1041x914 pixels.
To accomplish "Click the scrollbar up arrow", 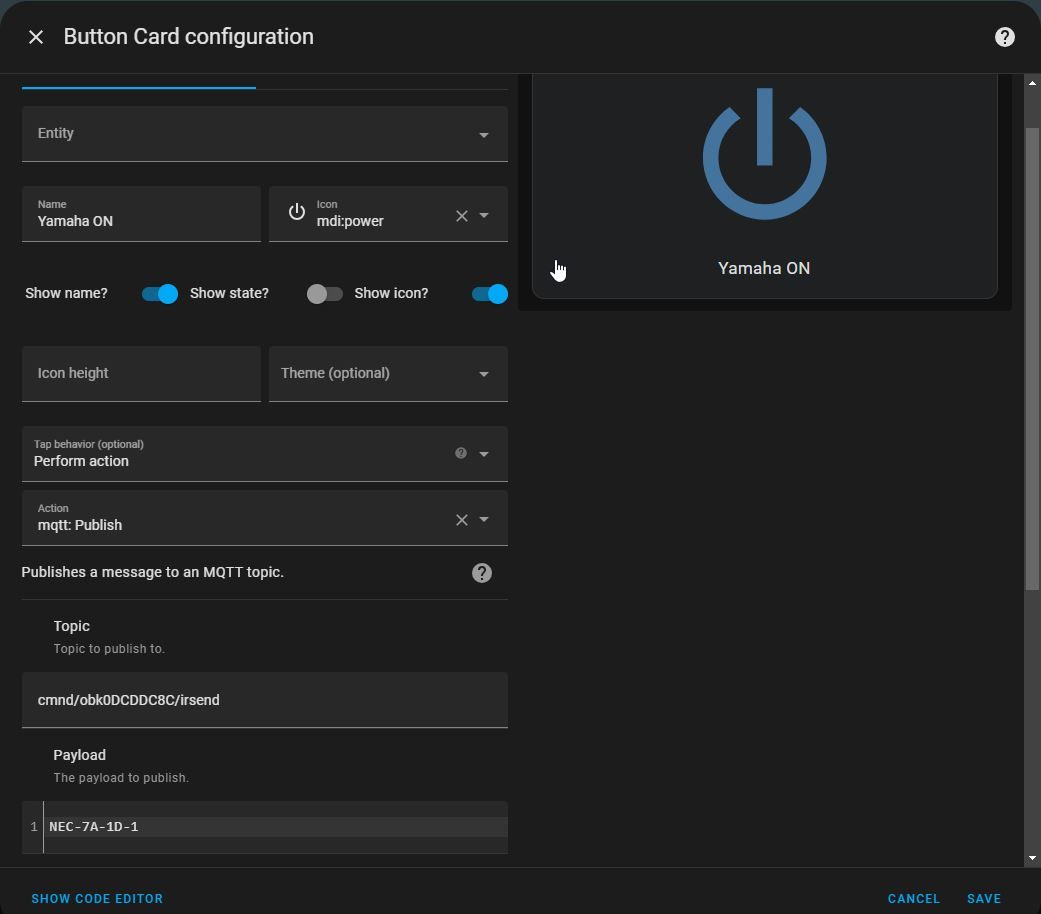I will pos(1032,83).
